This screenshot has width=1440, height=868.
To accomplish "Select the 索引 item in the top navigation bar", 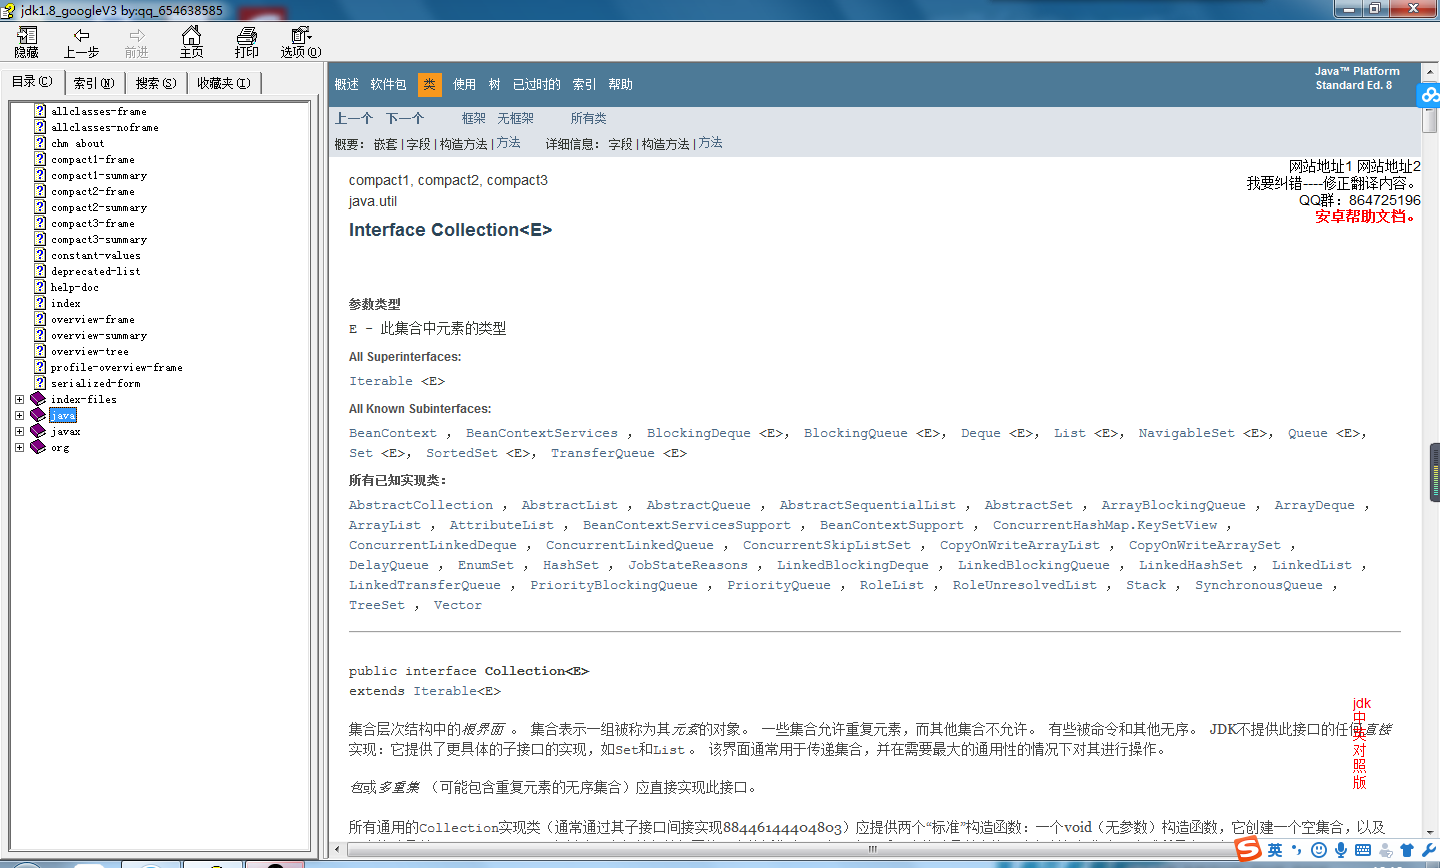I will click(x=584, y=84).
